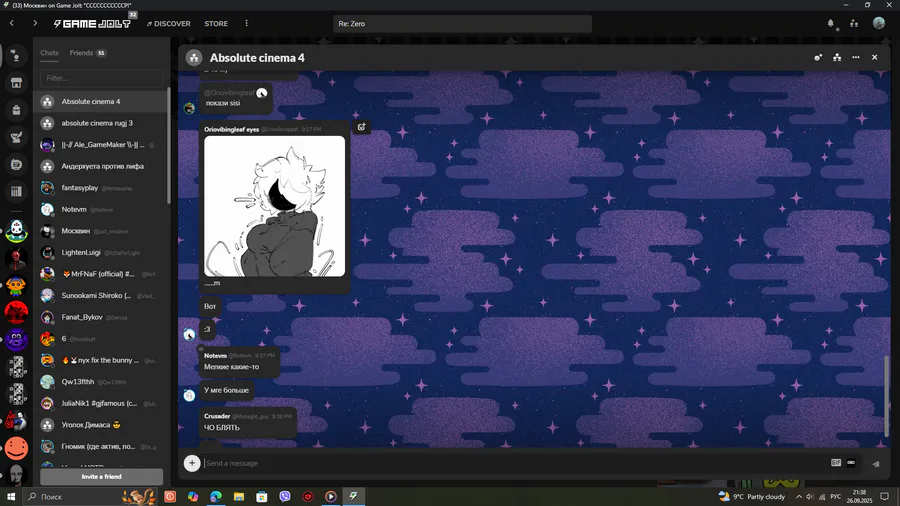Image resolution: width=900 pixels, height=506 pixels.
Task: Open the Москвин chat
Action: [100, 231]
